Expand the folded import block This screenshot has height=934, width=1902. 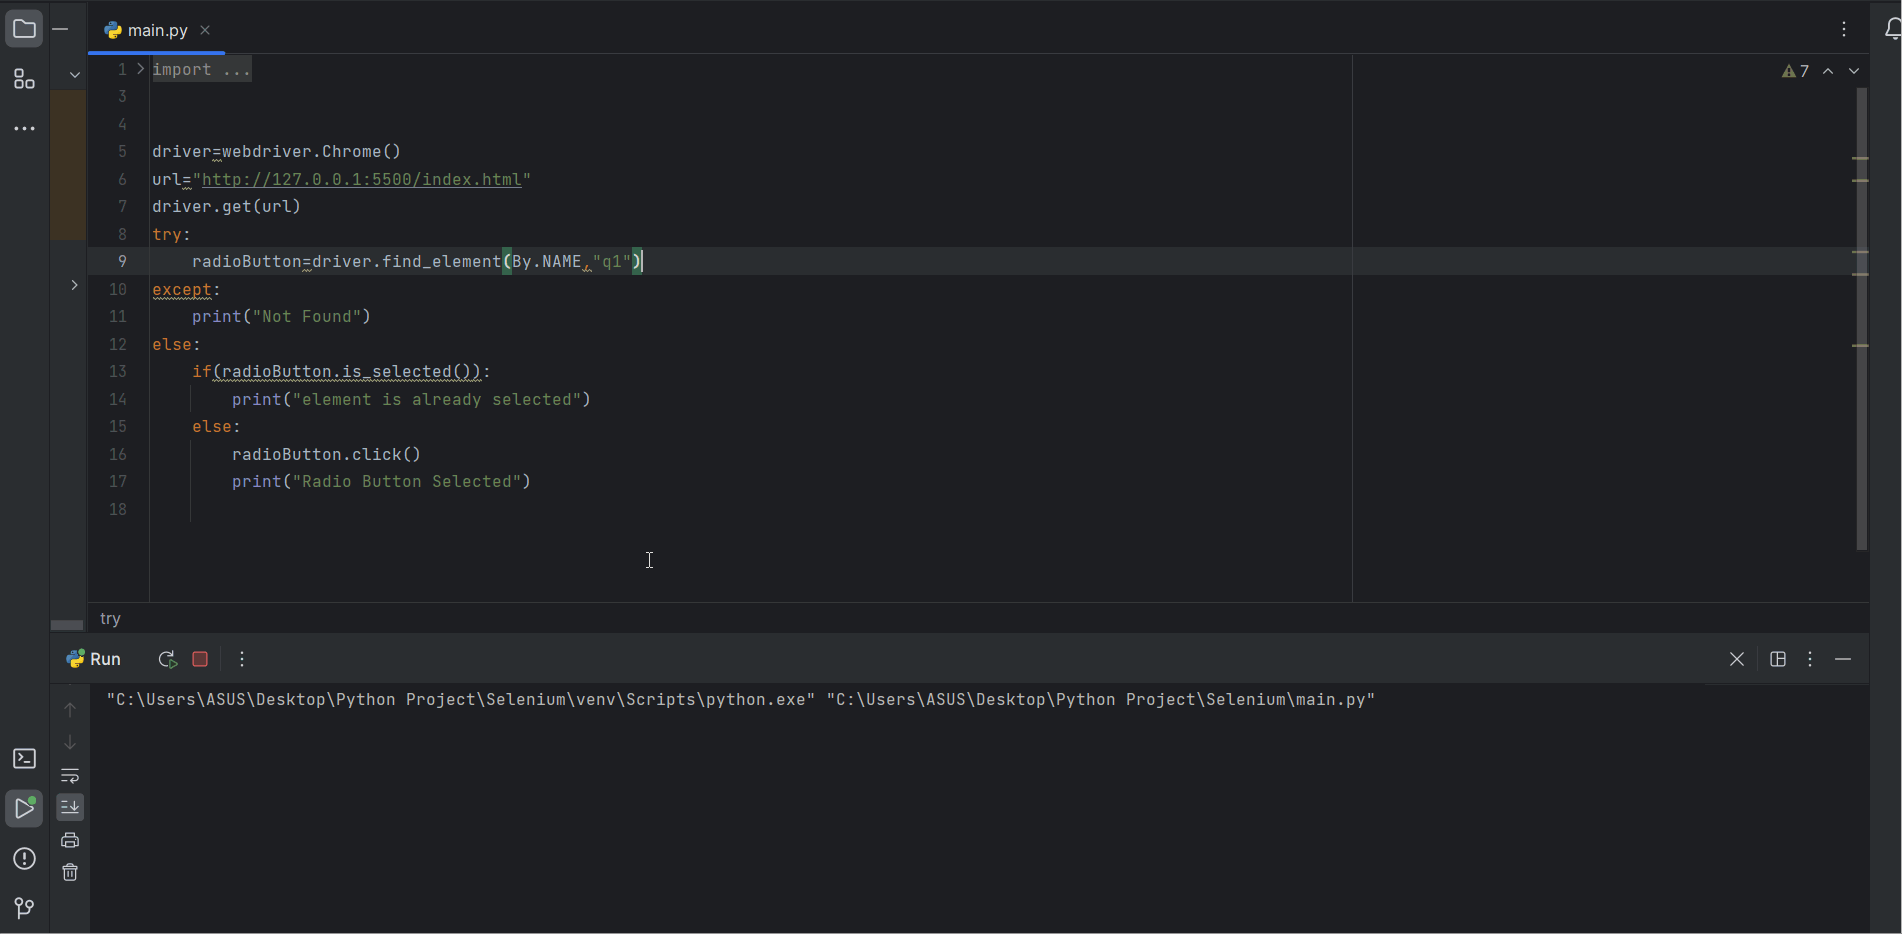(x=141, y=69)
